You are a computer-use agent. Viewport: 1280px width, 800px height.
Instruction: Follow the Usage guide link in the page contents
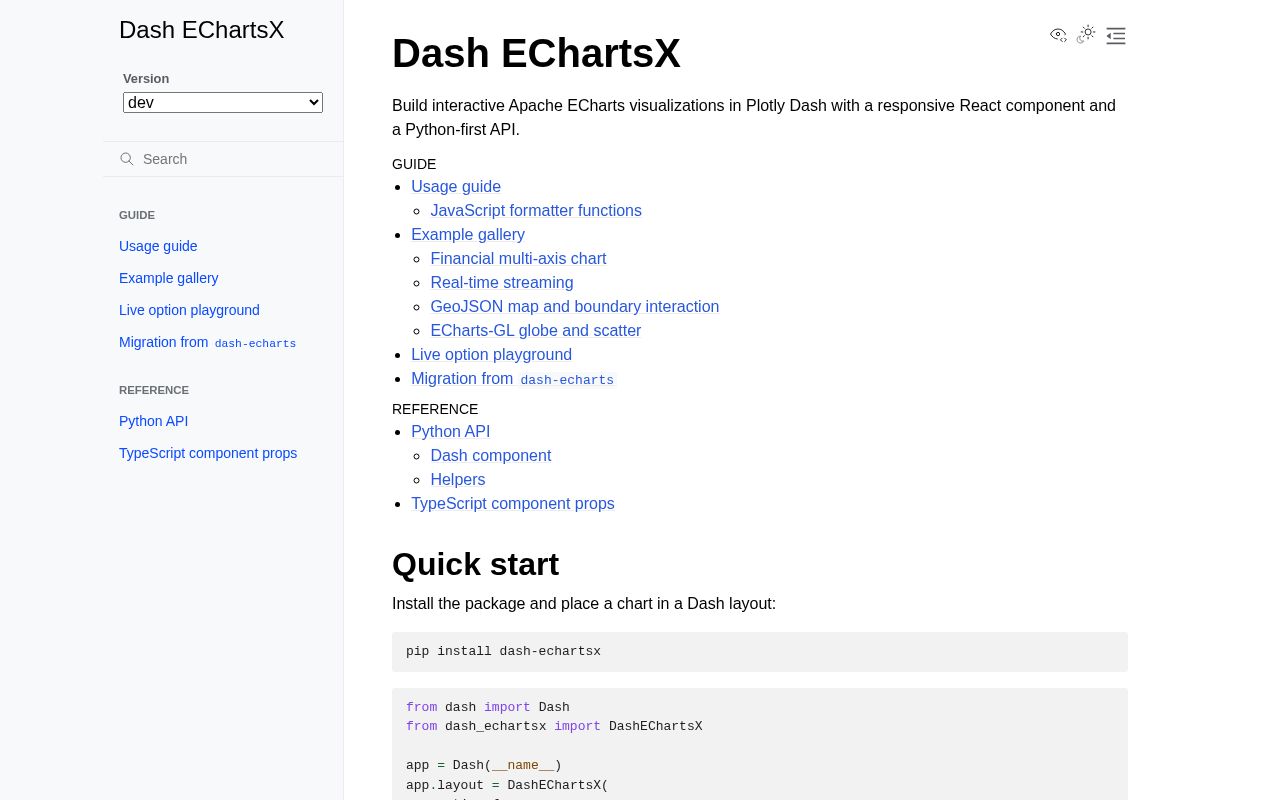(x=456, y=187)
